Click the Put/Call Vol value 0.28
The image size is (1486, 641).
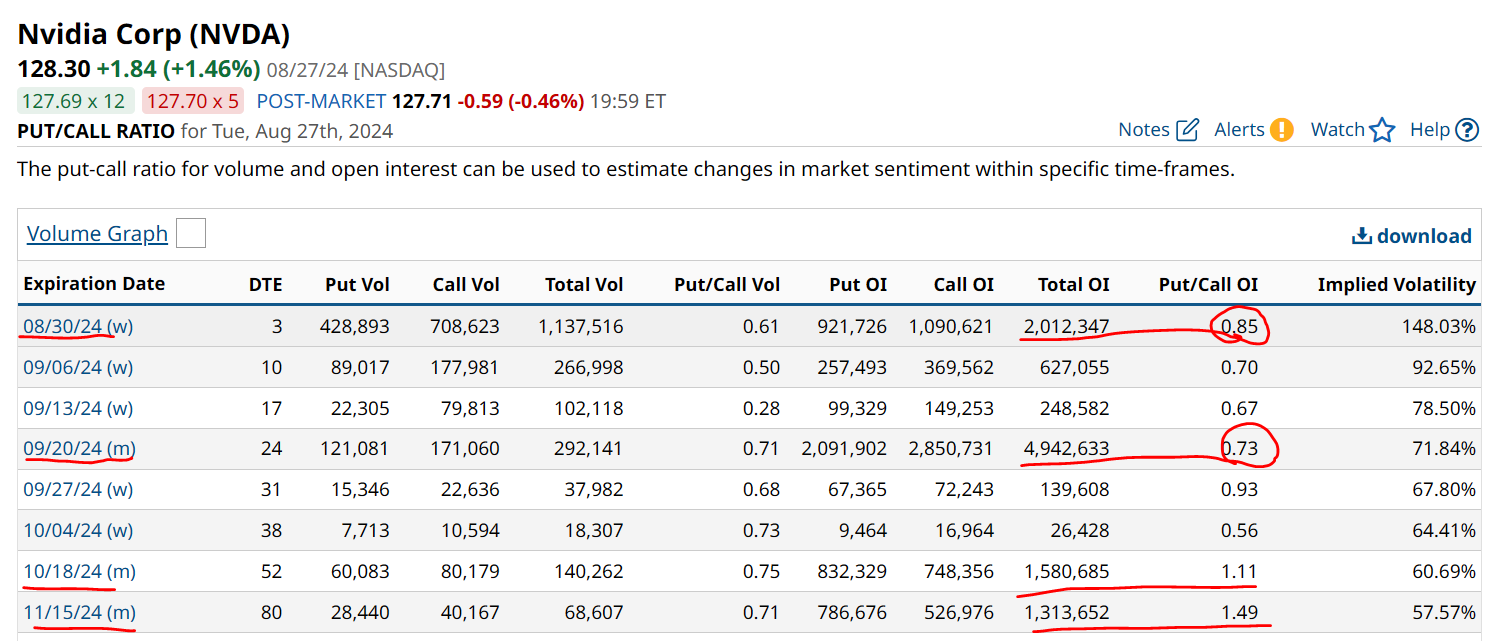tap(762, 408)
